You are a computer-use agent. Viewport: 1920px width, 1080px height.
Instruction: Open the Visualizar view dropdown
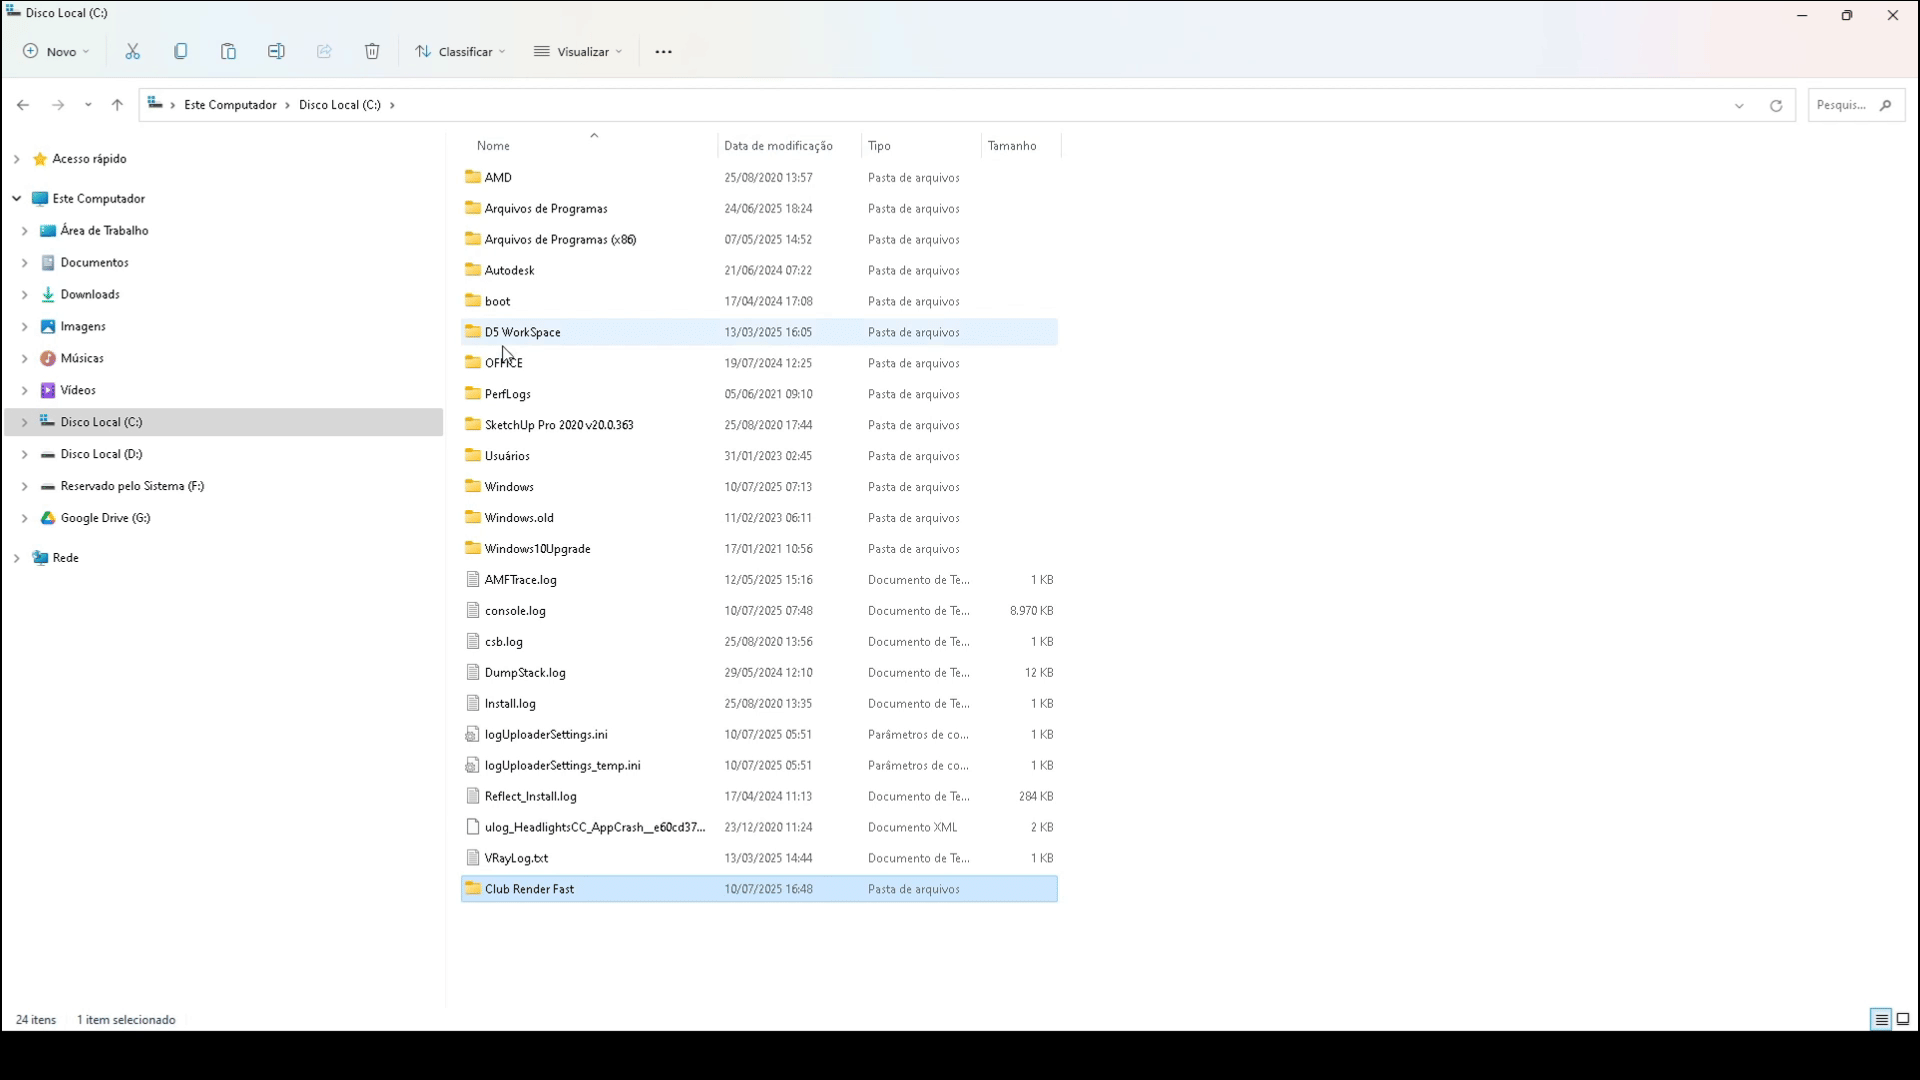[x=579, y=51]
